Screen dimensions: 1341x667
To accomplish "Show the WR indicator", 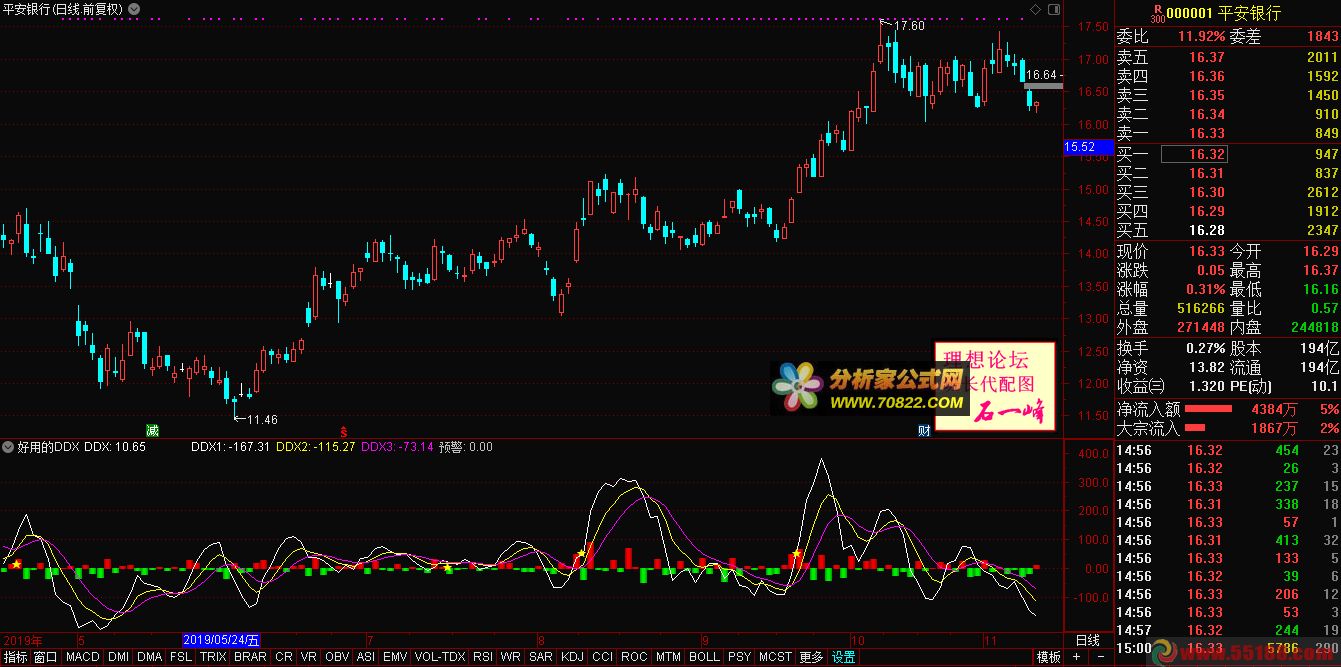I will tap(511, 658).
